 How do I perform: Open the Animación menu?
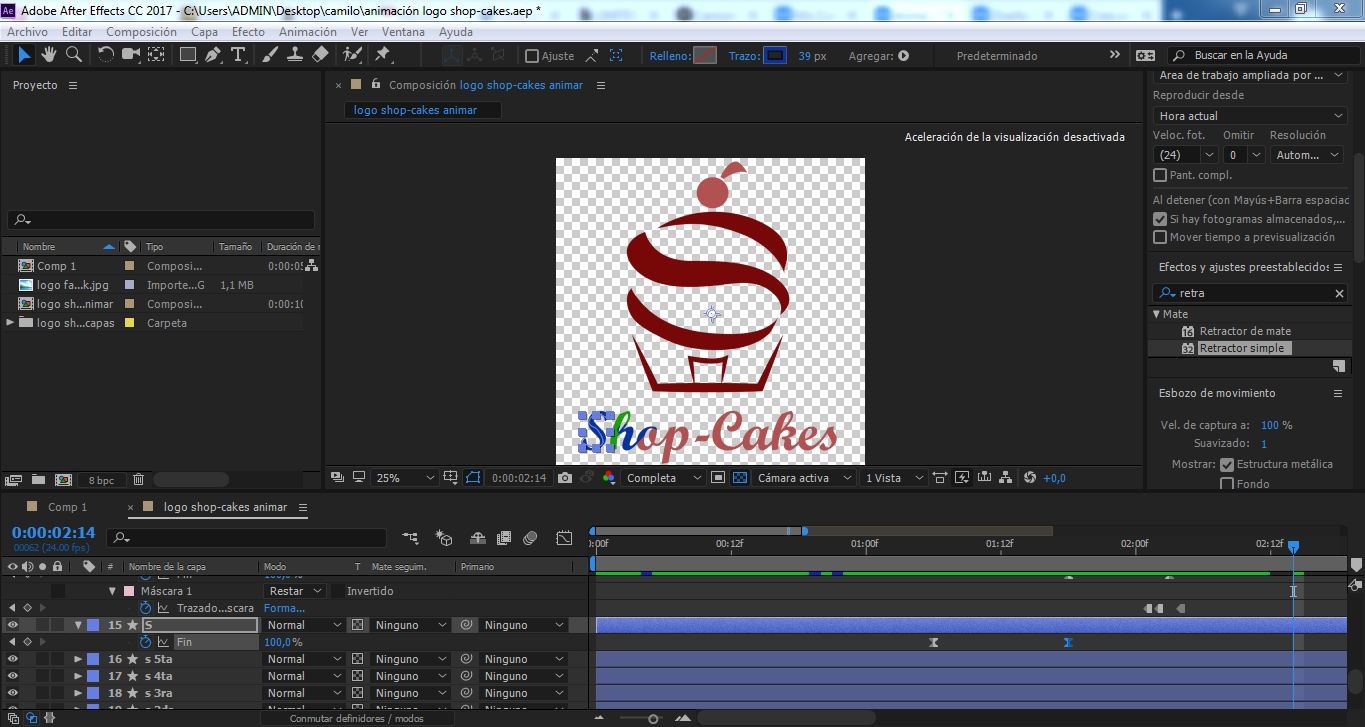(307, 32)
